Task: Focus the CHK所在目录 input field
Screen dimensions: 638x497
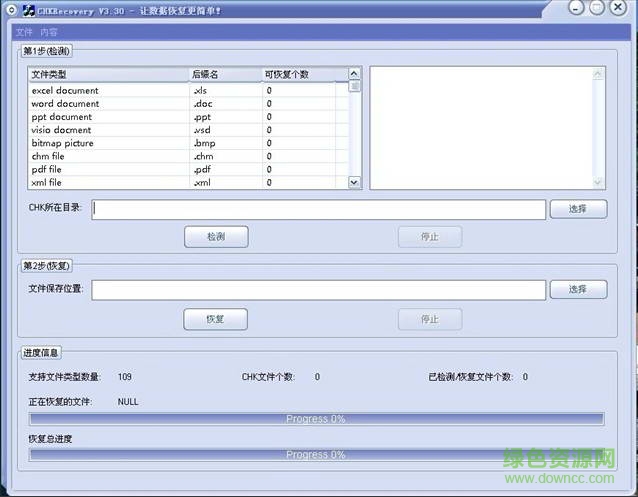Action: [319, 209]
